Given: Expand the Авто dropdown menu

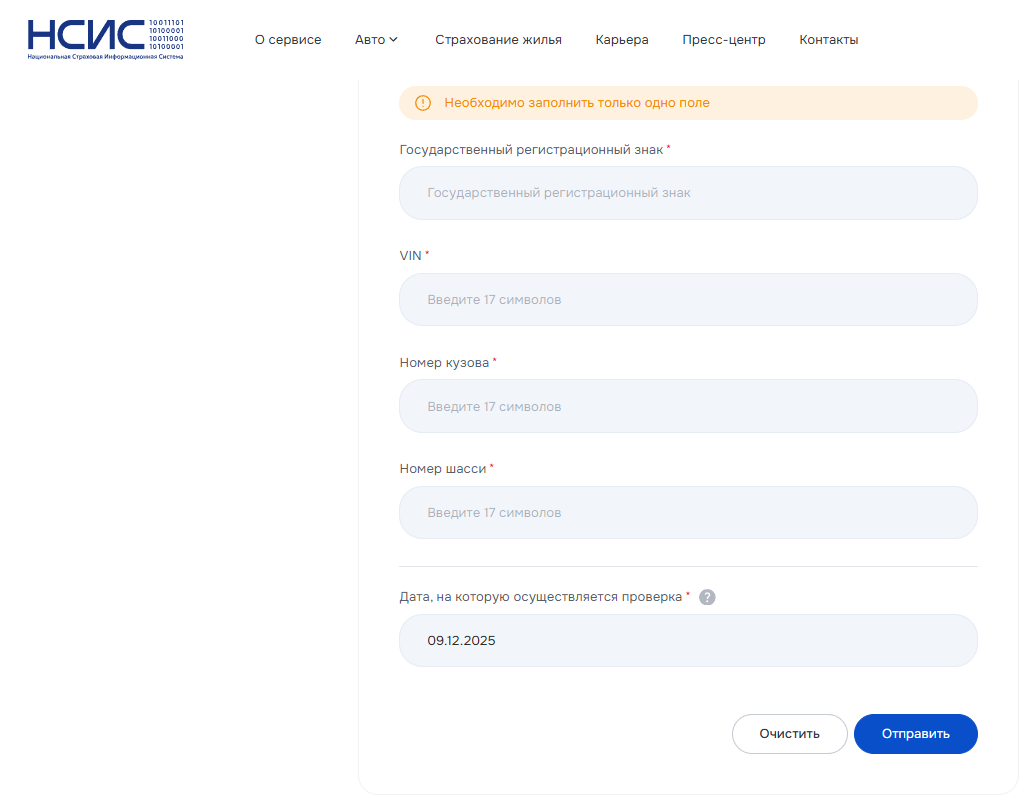Looking at the screenshot, I should click(x=376, y=40).
